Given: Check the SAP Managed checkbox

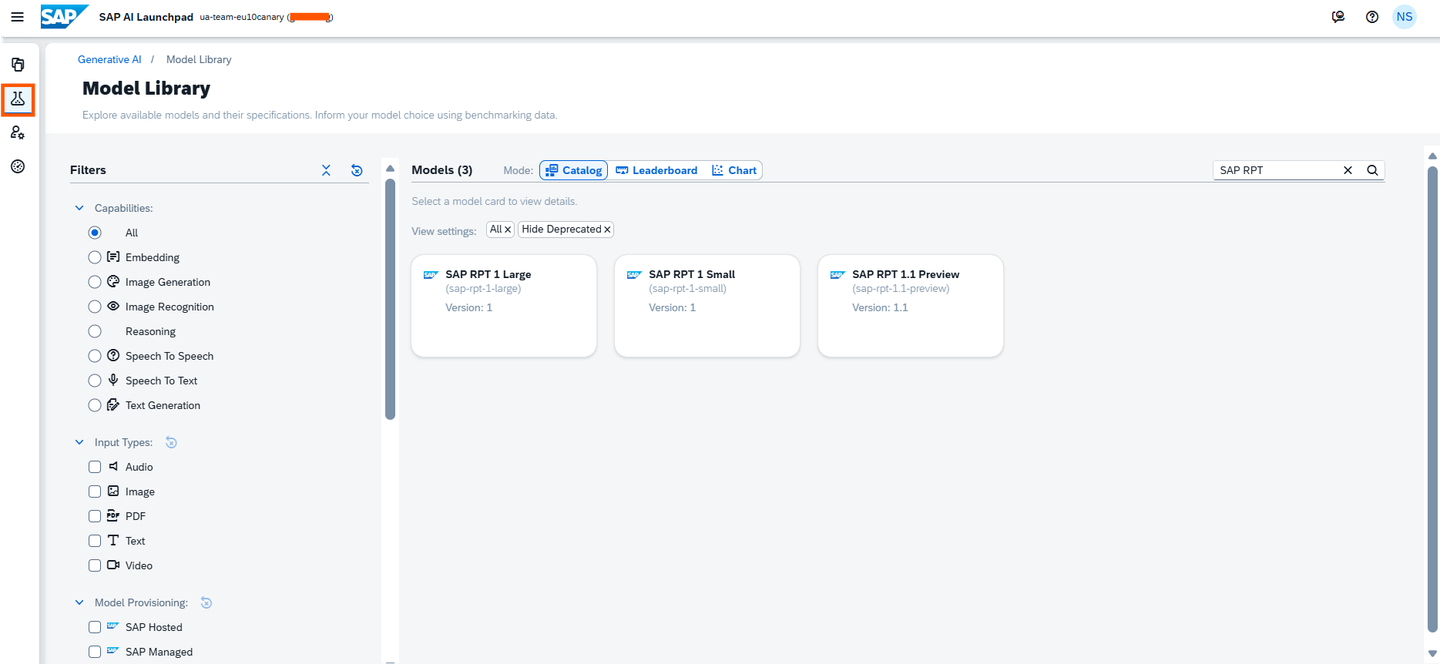Looking at the screenshot, I should pyautogui.click(x=95, y=652).
